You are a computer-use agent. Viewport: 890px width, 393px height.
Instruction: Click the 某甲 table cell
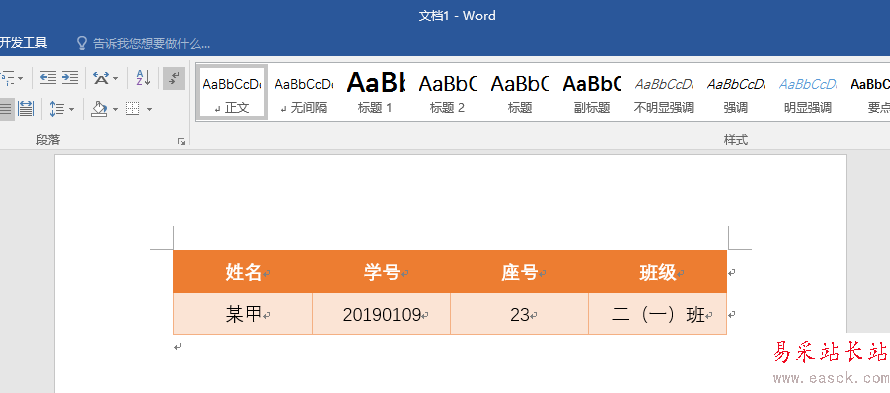[243, 314]
